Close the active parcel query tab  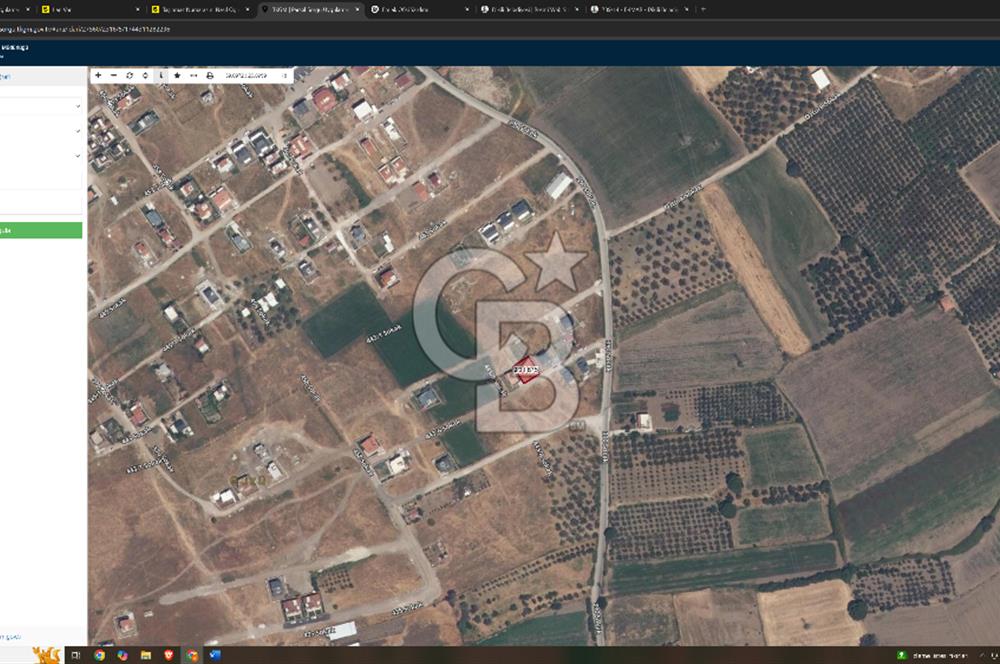pos(357,10)
